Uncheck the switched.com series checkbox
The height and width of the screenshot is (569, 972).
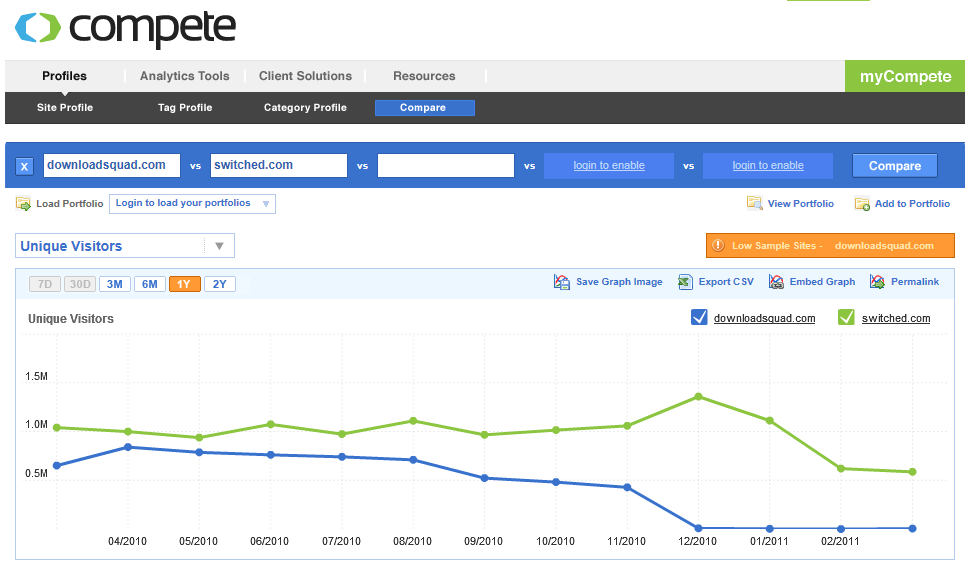pyautogui.click(x=846, y=317)
